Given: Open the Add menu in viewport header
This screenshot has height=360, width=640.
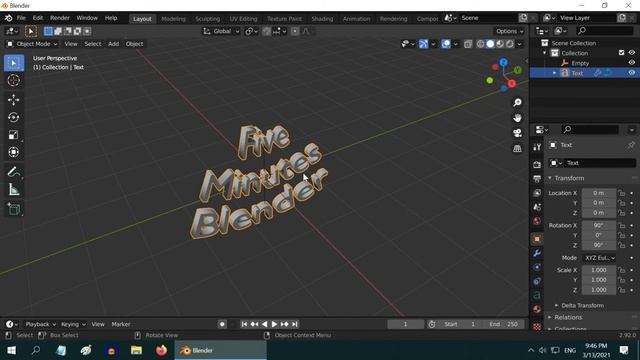Looking at the screenshot, I should pos(113,44).
